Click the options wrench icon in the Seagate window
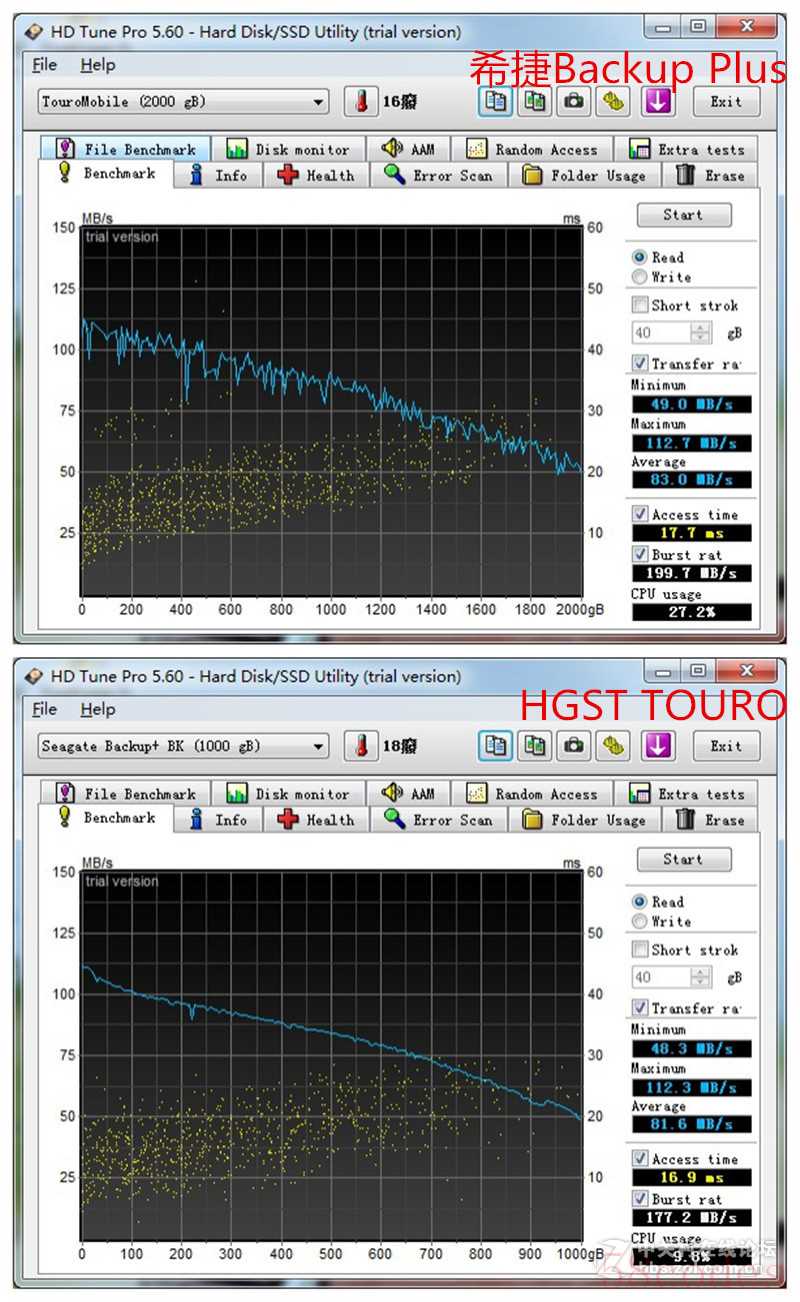Screen dimensions: 800x1302 [x=613, y=746]
